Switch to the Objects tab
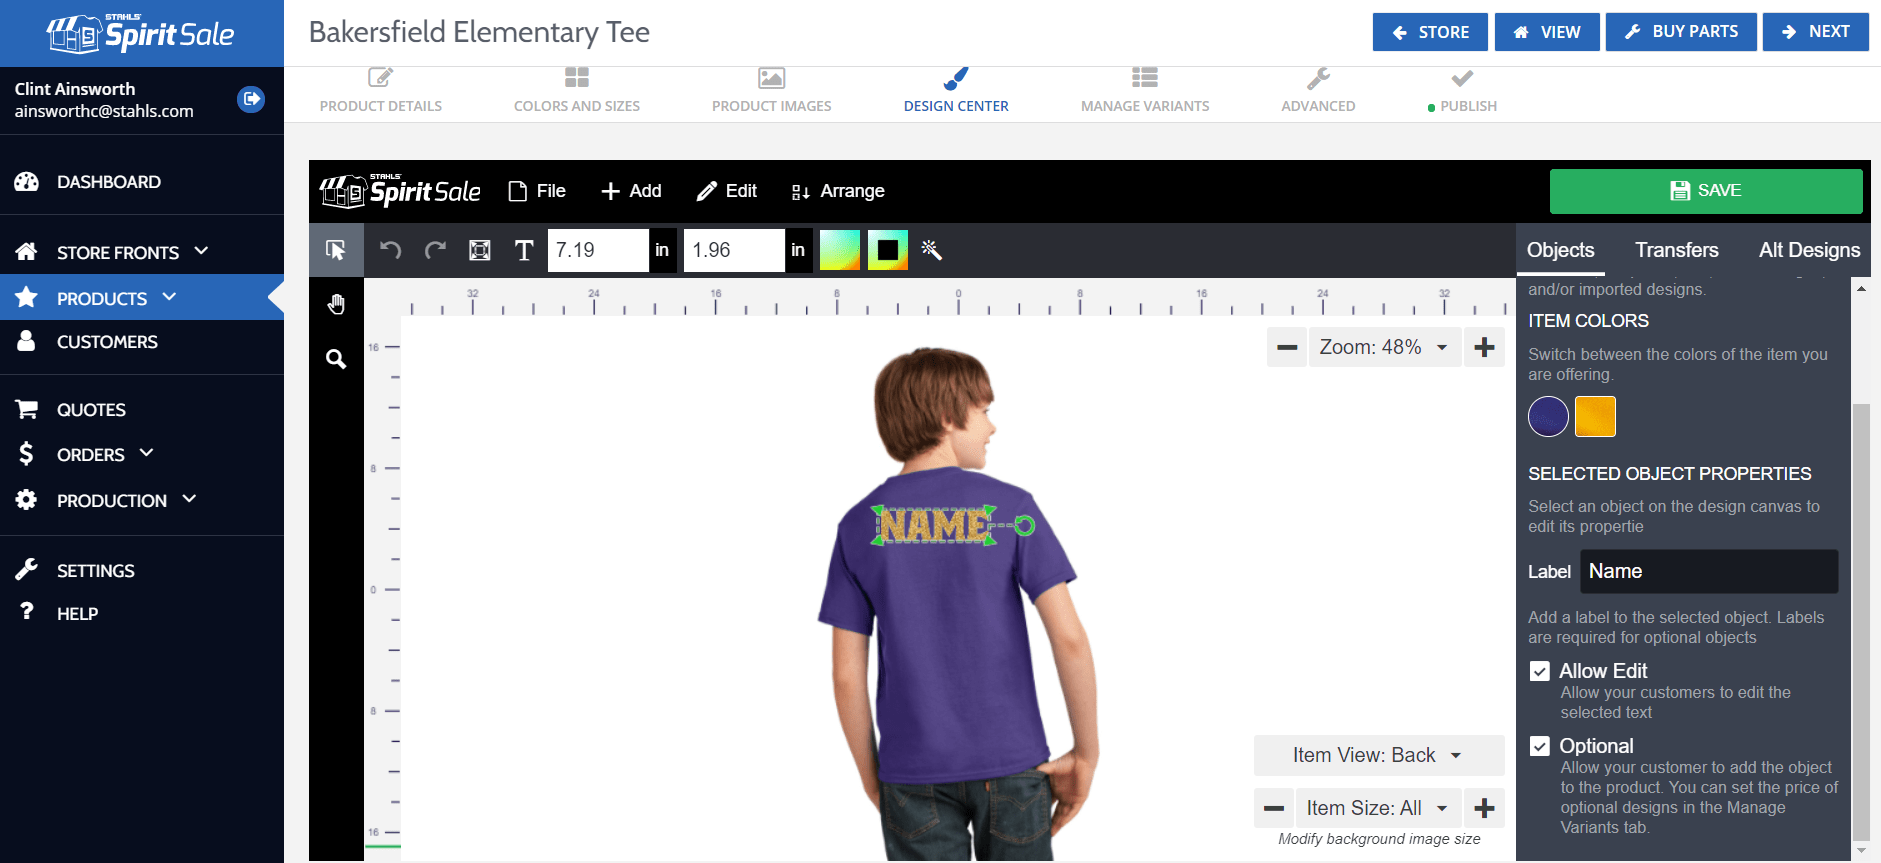The height and width of the screenshot is (863, 1881). (1560, 250)
